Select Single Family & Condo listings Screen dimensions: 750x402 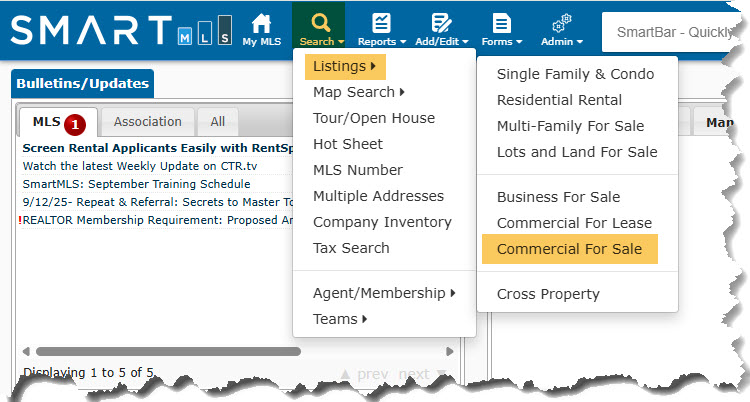click(x=575, y=74)
